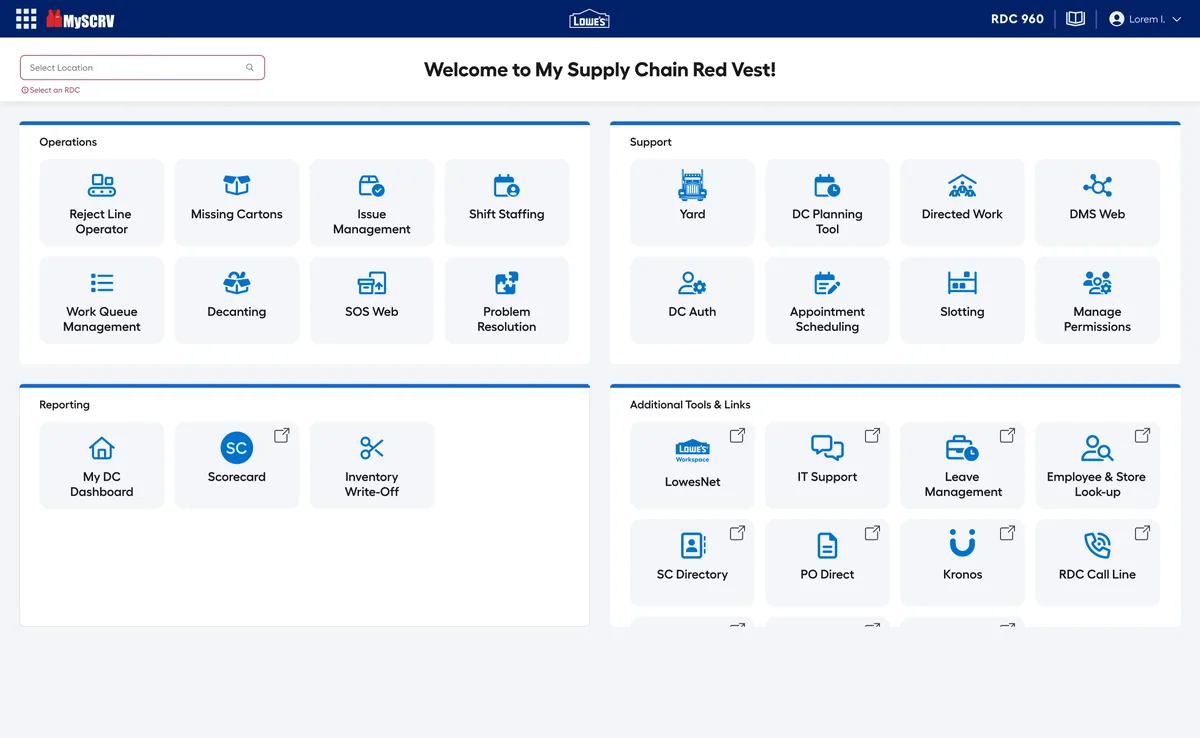
Task: Open the Shift Staffing tile
Action: pos(507,203)
